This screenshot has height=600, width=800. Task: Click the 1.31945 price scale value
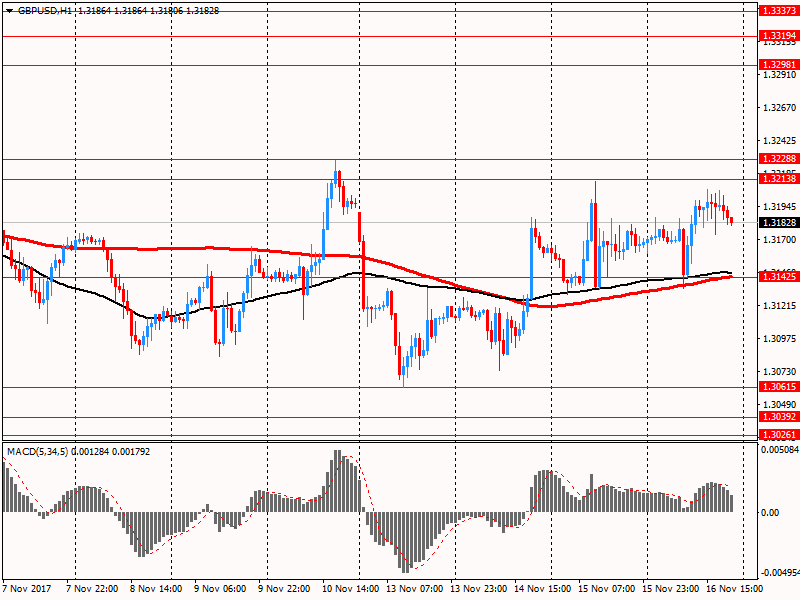coord(780,207)
